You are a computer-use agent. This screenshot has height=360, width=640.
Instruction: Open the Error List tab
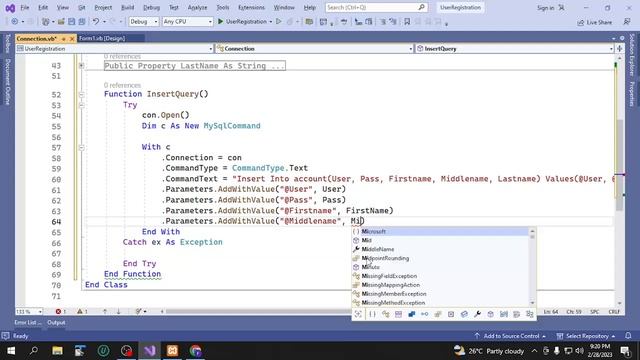point(27,322)
